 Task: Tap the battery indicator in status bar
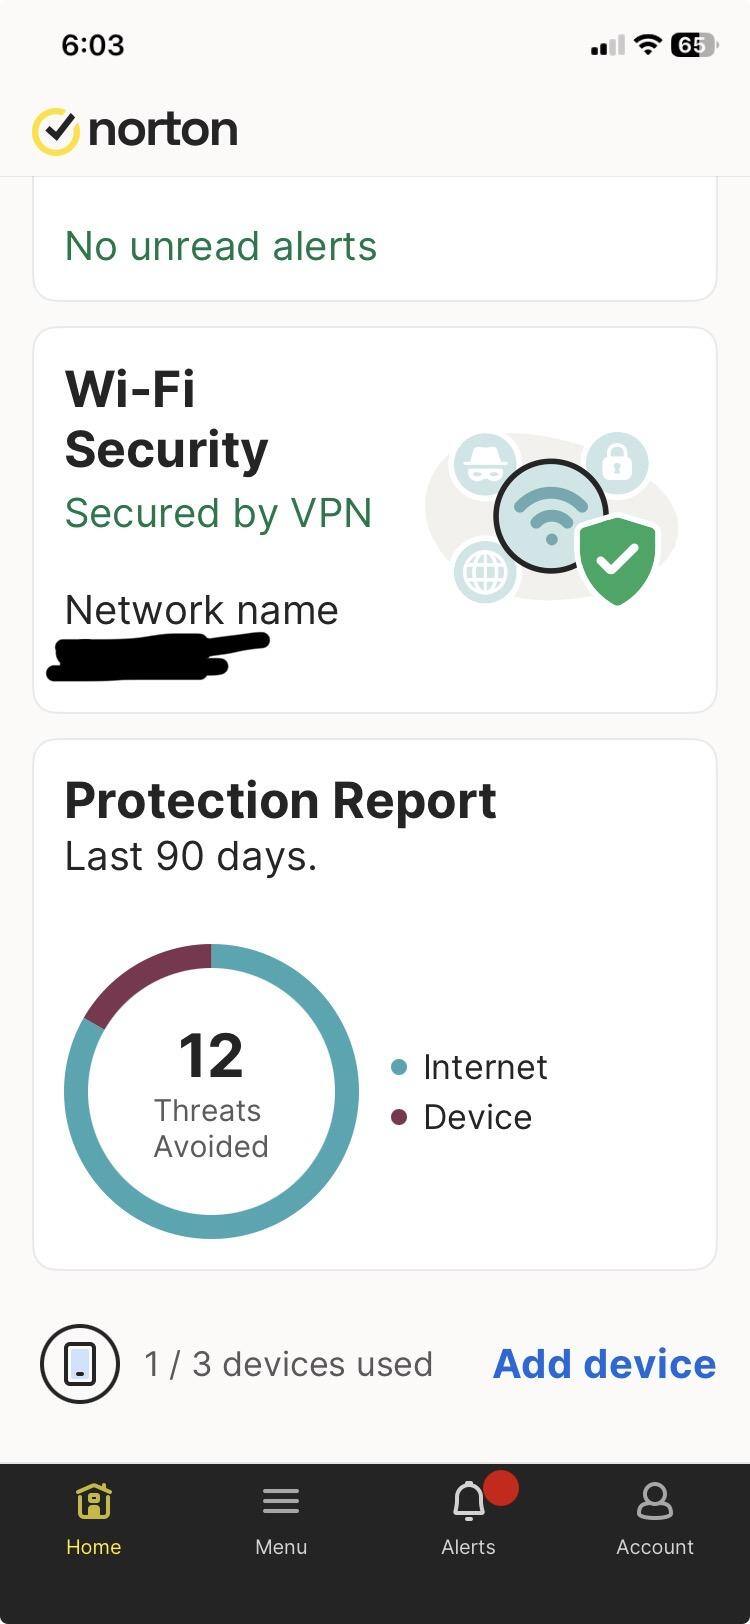(x=694, y=45)
